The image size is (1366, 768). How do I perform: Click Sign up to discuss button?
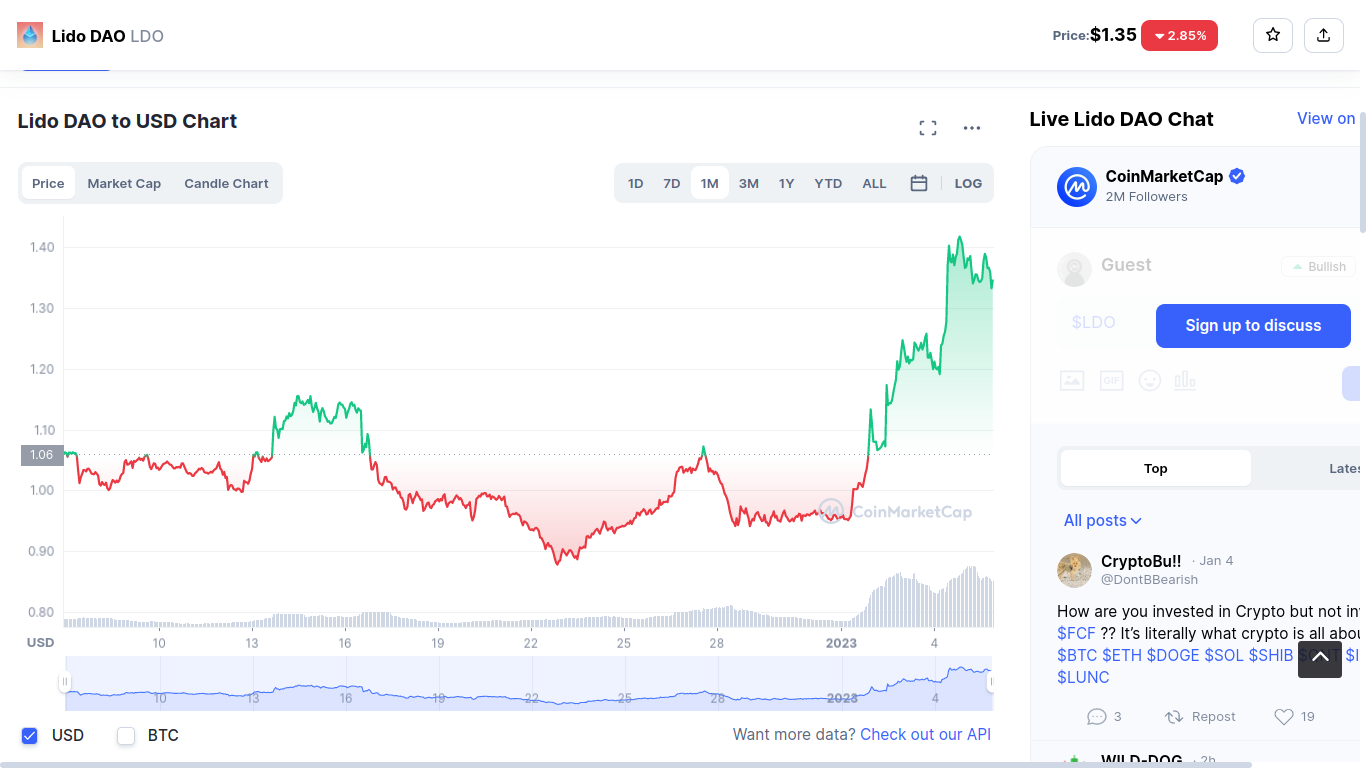1253,326
